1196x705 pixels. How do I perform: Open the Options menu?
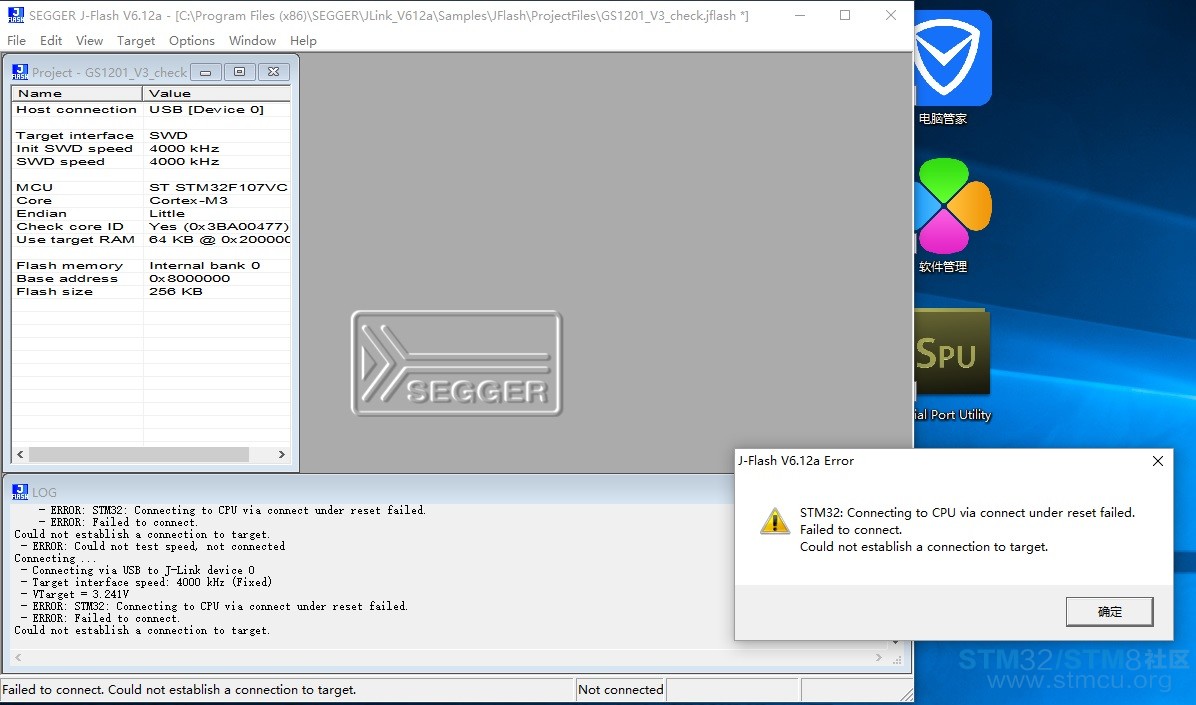191,40
